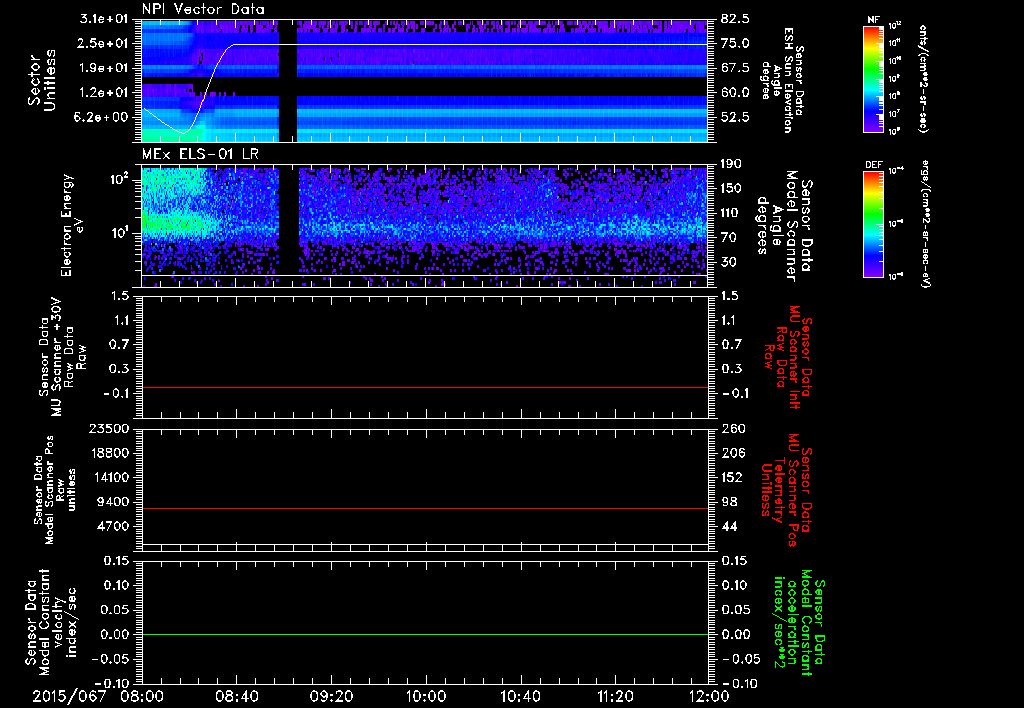This screenshot has width=1024, height=708.
Task: Click the 190 scanner angle tick
Action: point(731,164)
